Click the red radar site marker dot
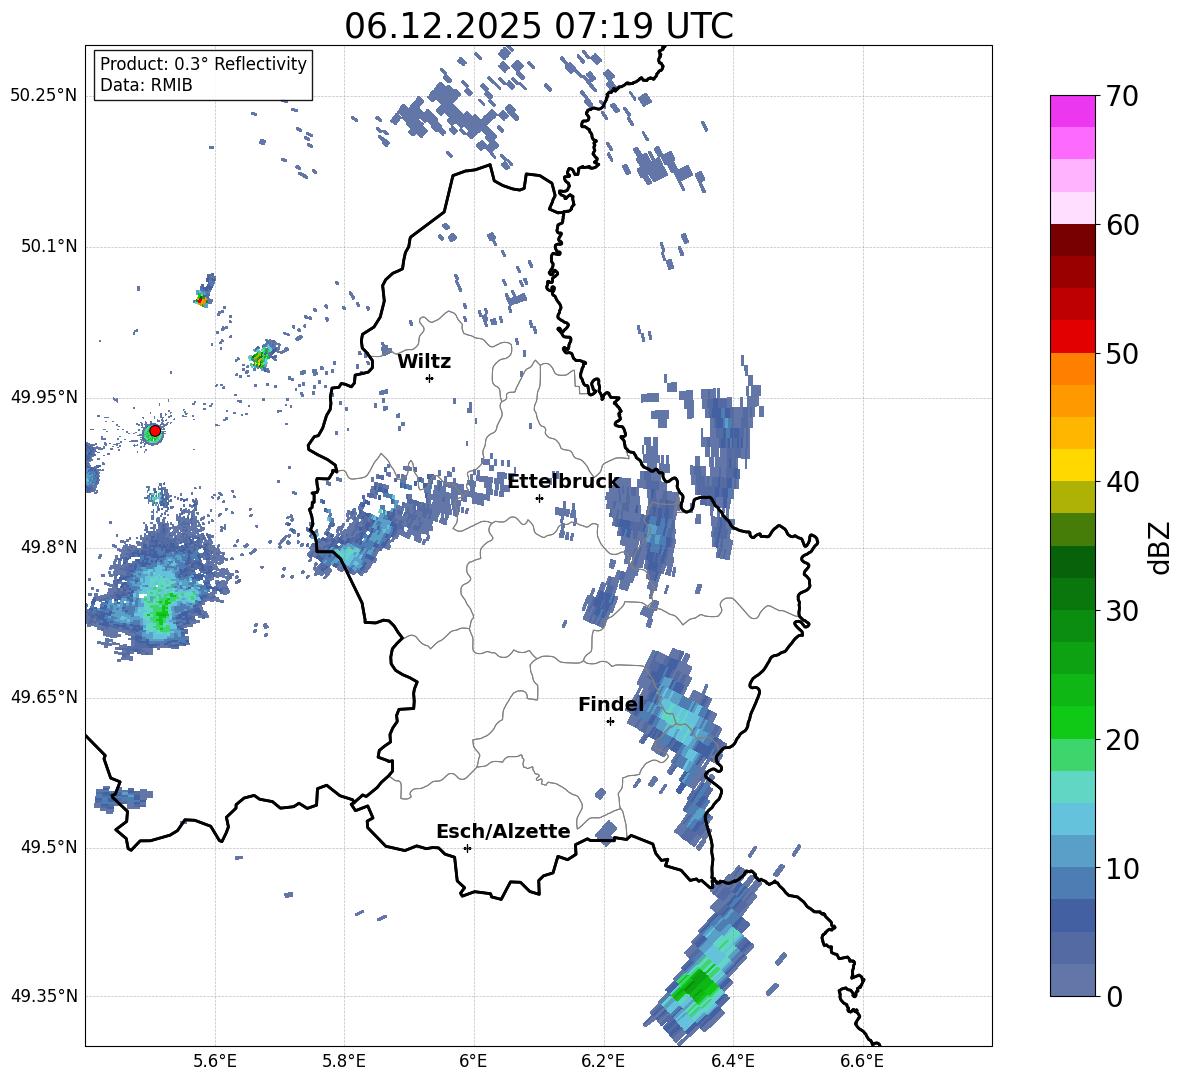1184x1081 pixels. pyautogui.click(x=155, y=430)
